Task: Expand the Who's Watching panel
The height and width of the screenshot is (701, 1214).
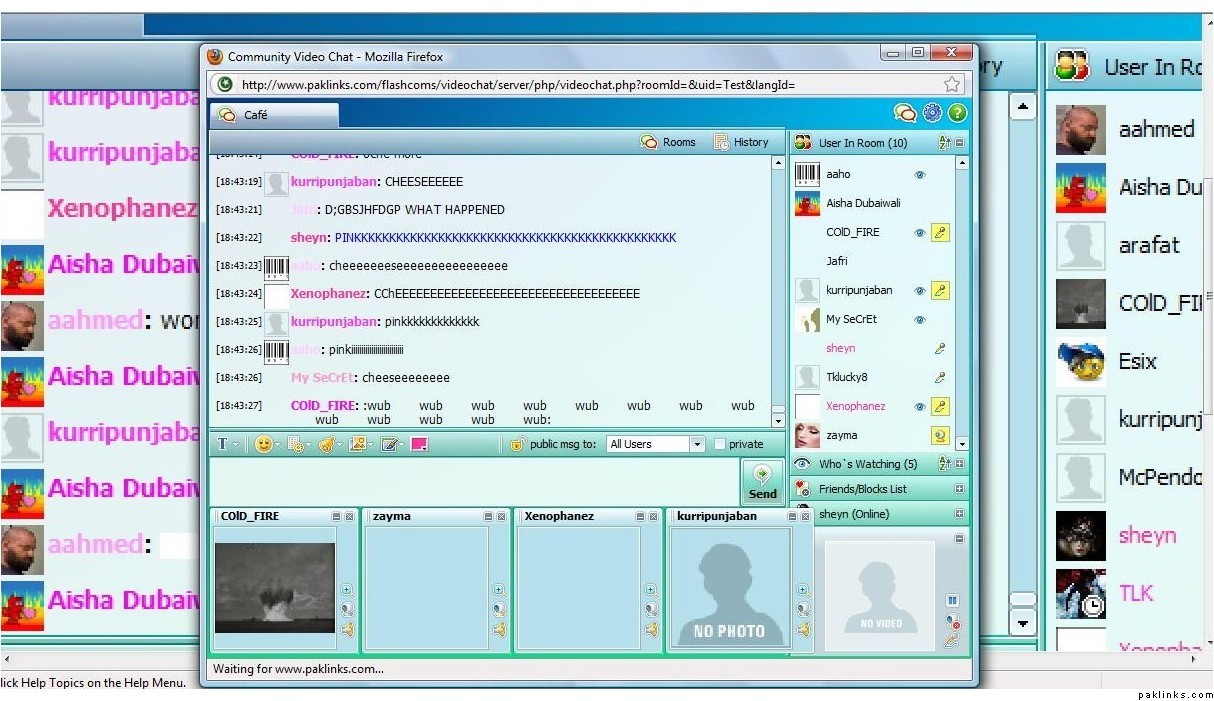Action: tap(959, 464)
